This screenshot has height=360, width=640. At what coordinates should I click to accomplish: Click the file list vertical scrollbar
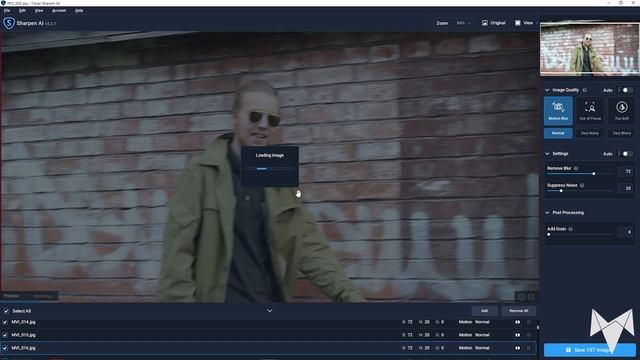click(x=538, y=327)
